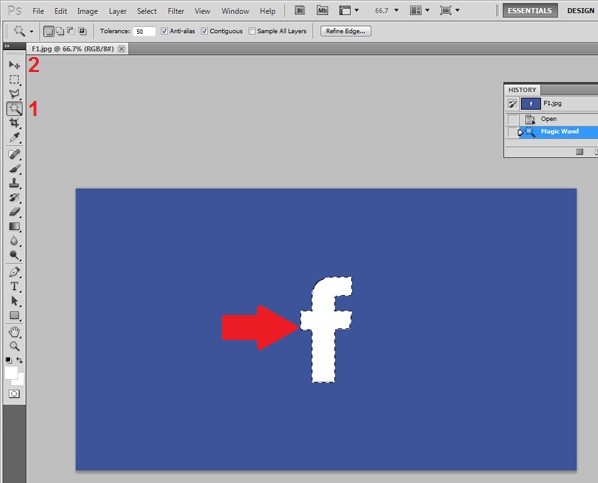The image size is (598, 483).
Task: Open the tool preset picker dropdown
Action: point(31,31)
